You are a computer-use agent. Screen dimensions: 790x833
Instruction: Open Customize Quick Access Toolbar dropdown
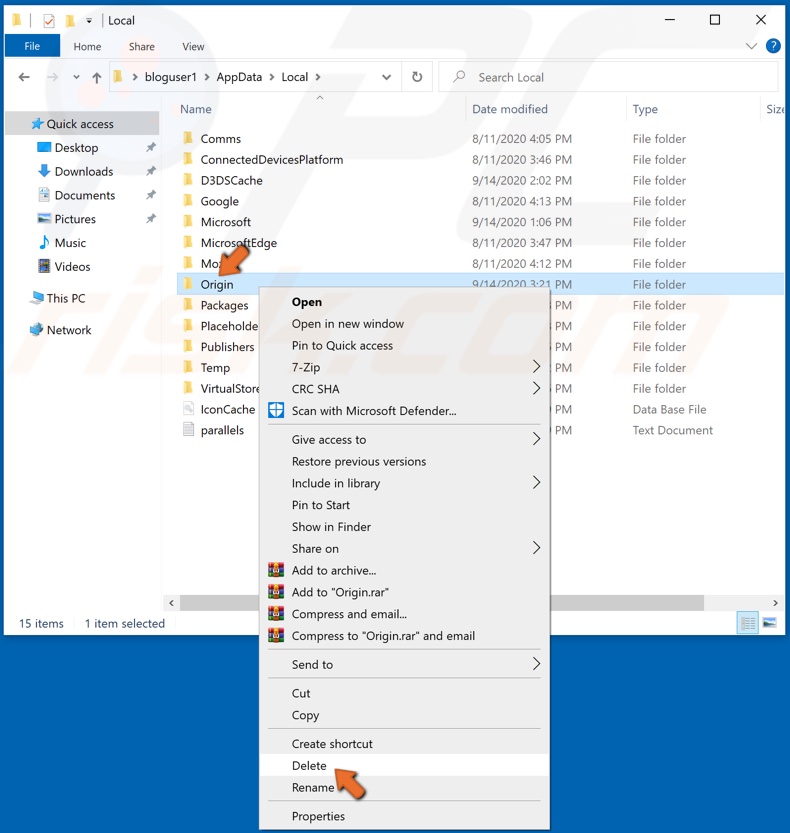(89, 21)
